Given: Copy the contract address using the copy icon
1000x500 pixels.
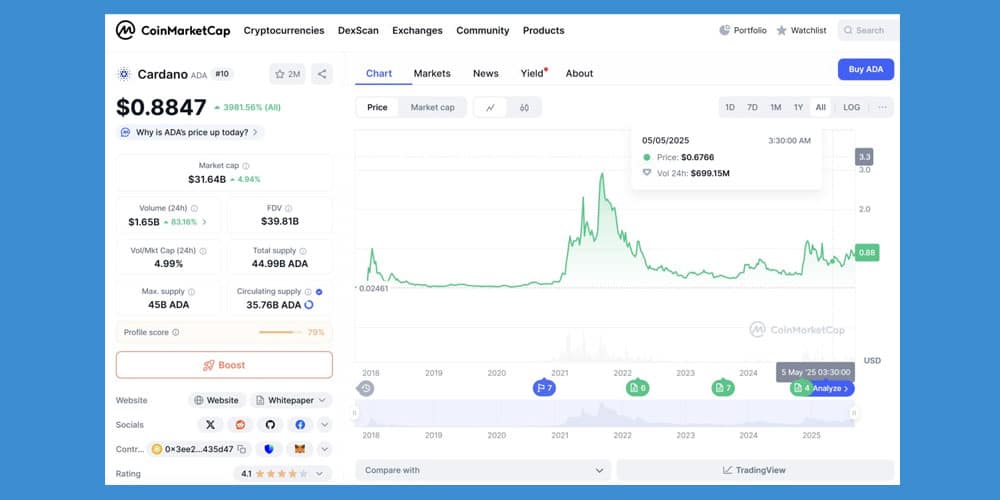Looking at the screenshot, I should [241, 450].
